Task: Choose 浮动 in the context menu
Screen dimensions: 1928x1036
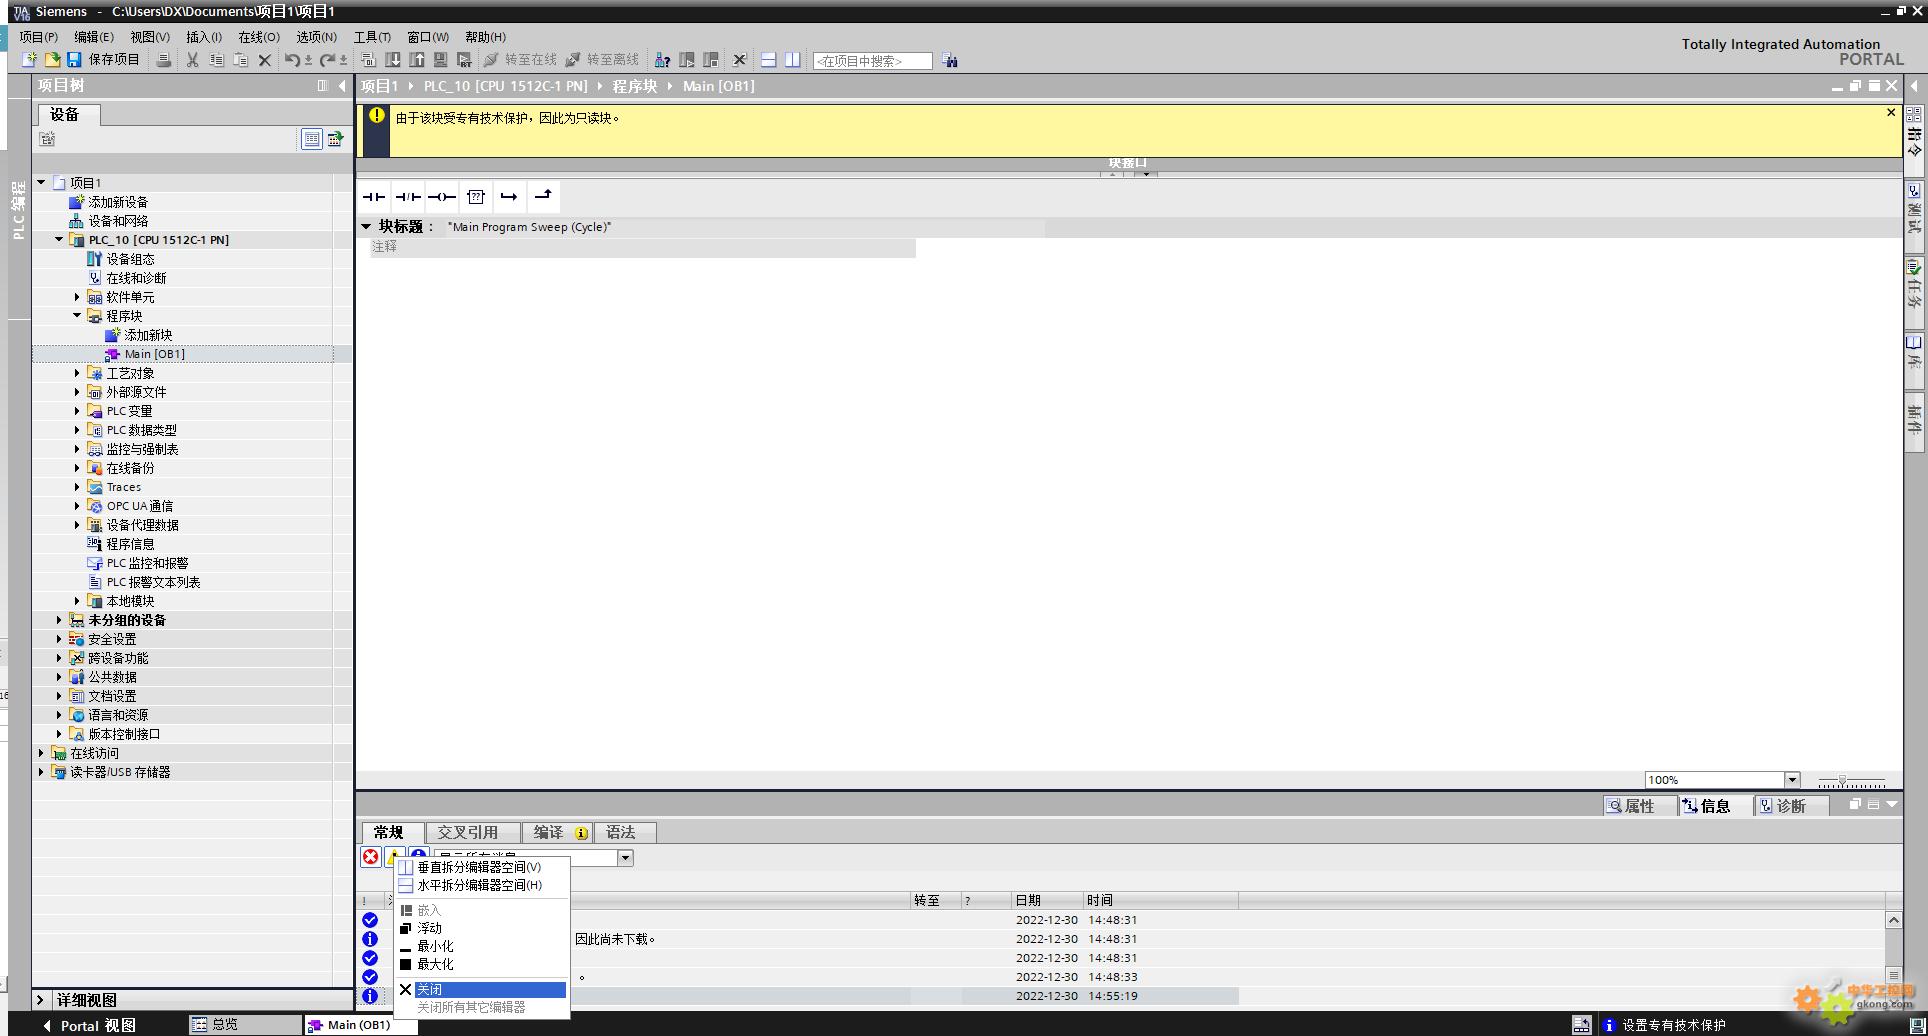Action: 482,928
